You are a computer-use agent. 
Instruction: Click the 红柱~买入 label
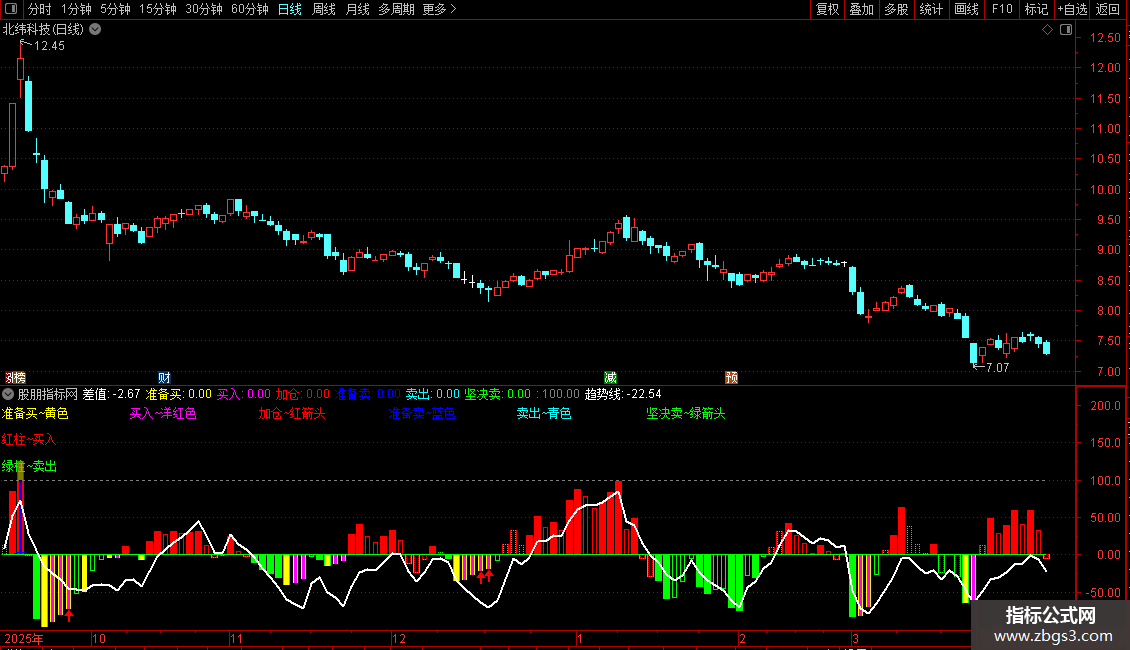click(29, 440)
